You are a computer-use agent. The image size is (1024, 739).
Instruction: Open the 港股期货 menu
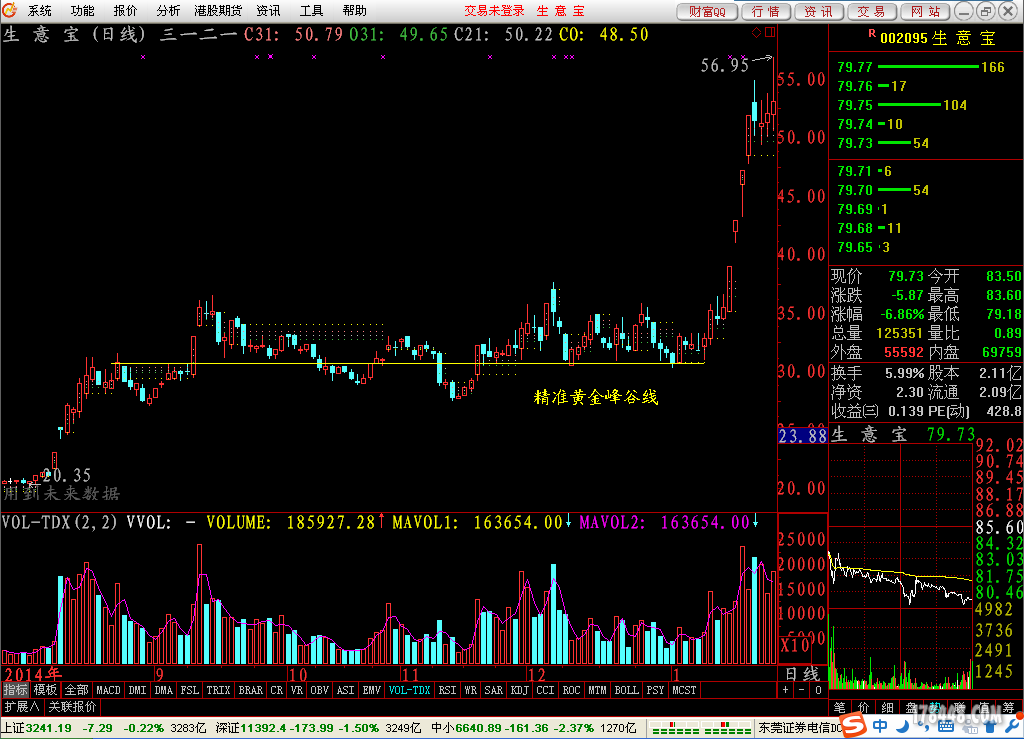tap(218, 10)
